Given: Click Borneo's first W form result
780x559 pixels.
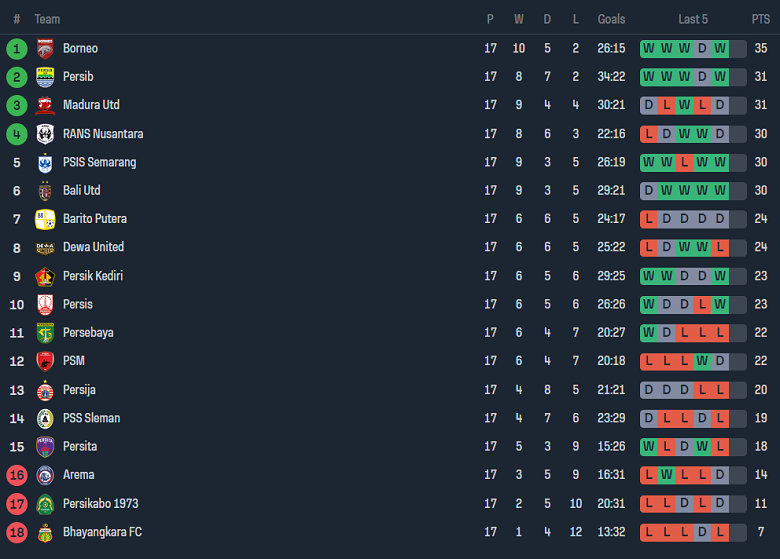Looking at the screenshot, I should click(x=649, y=48).
